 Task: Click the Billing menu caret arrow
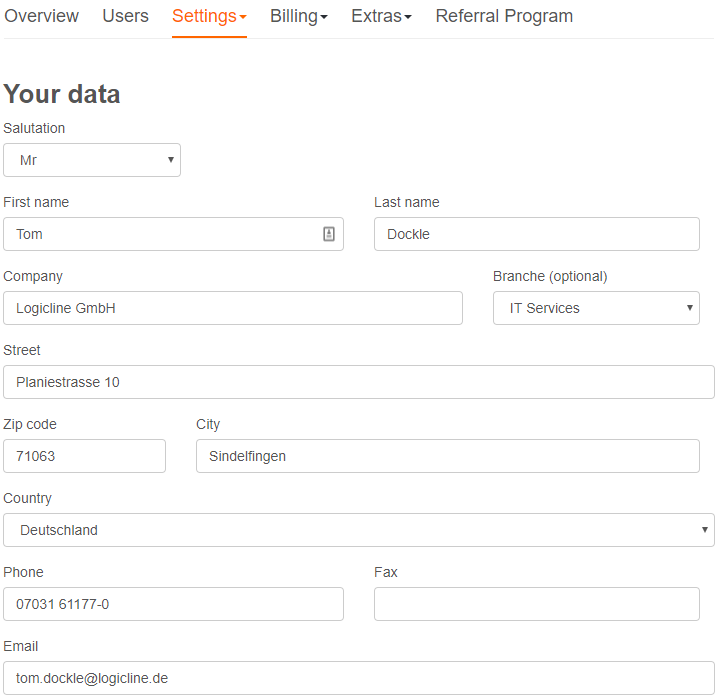pyautogui.click(x=324, y=17)
